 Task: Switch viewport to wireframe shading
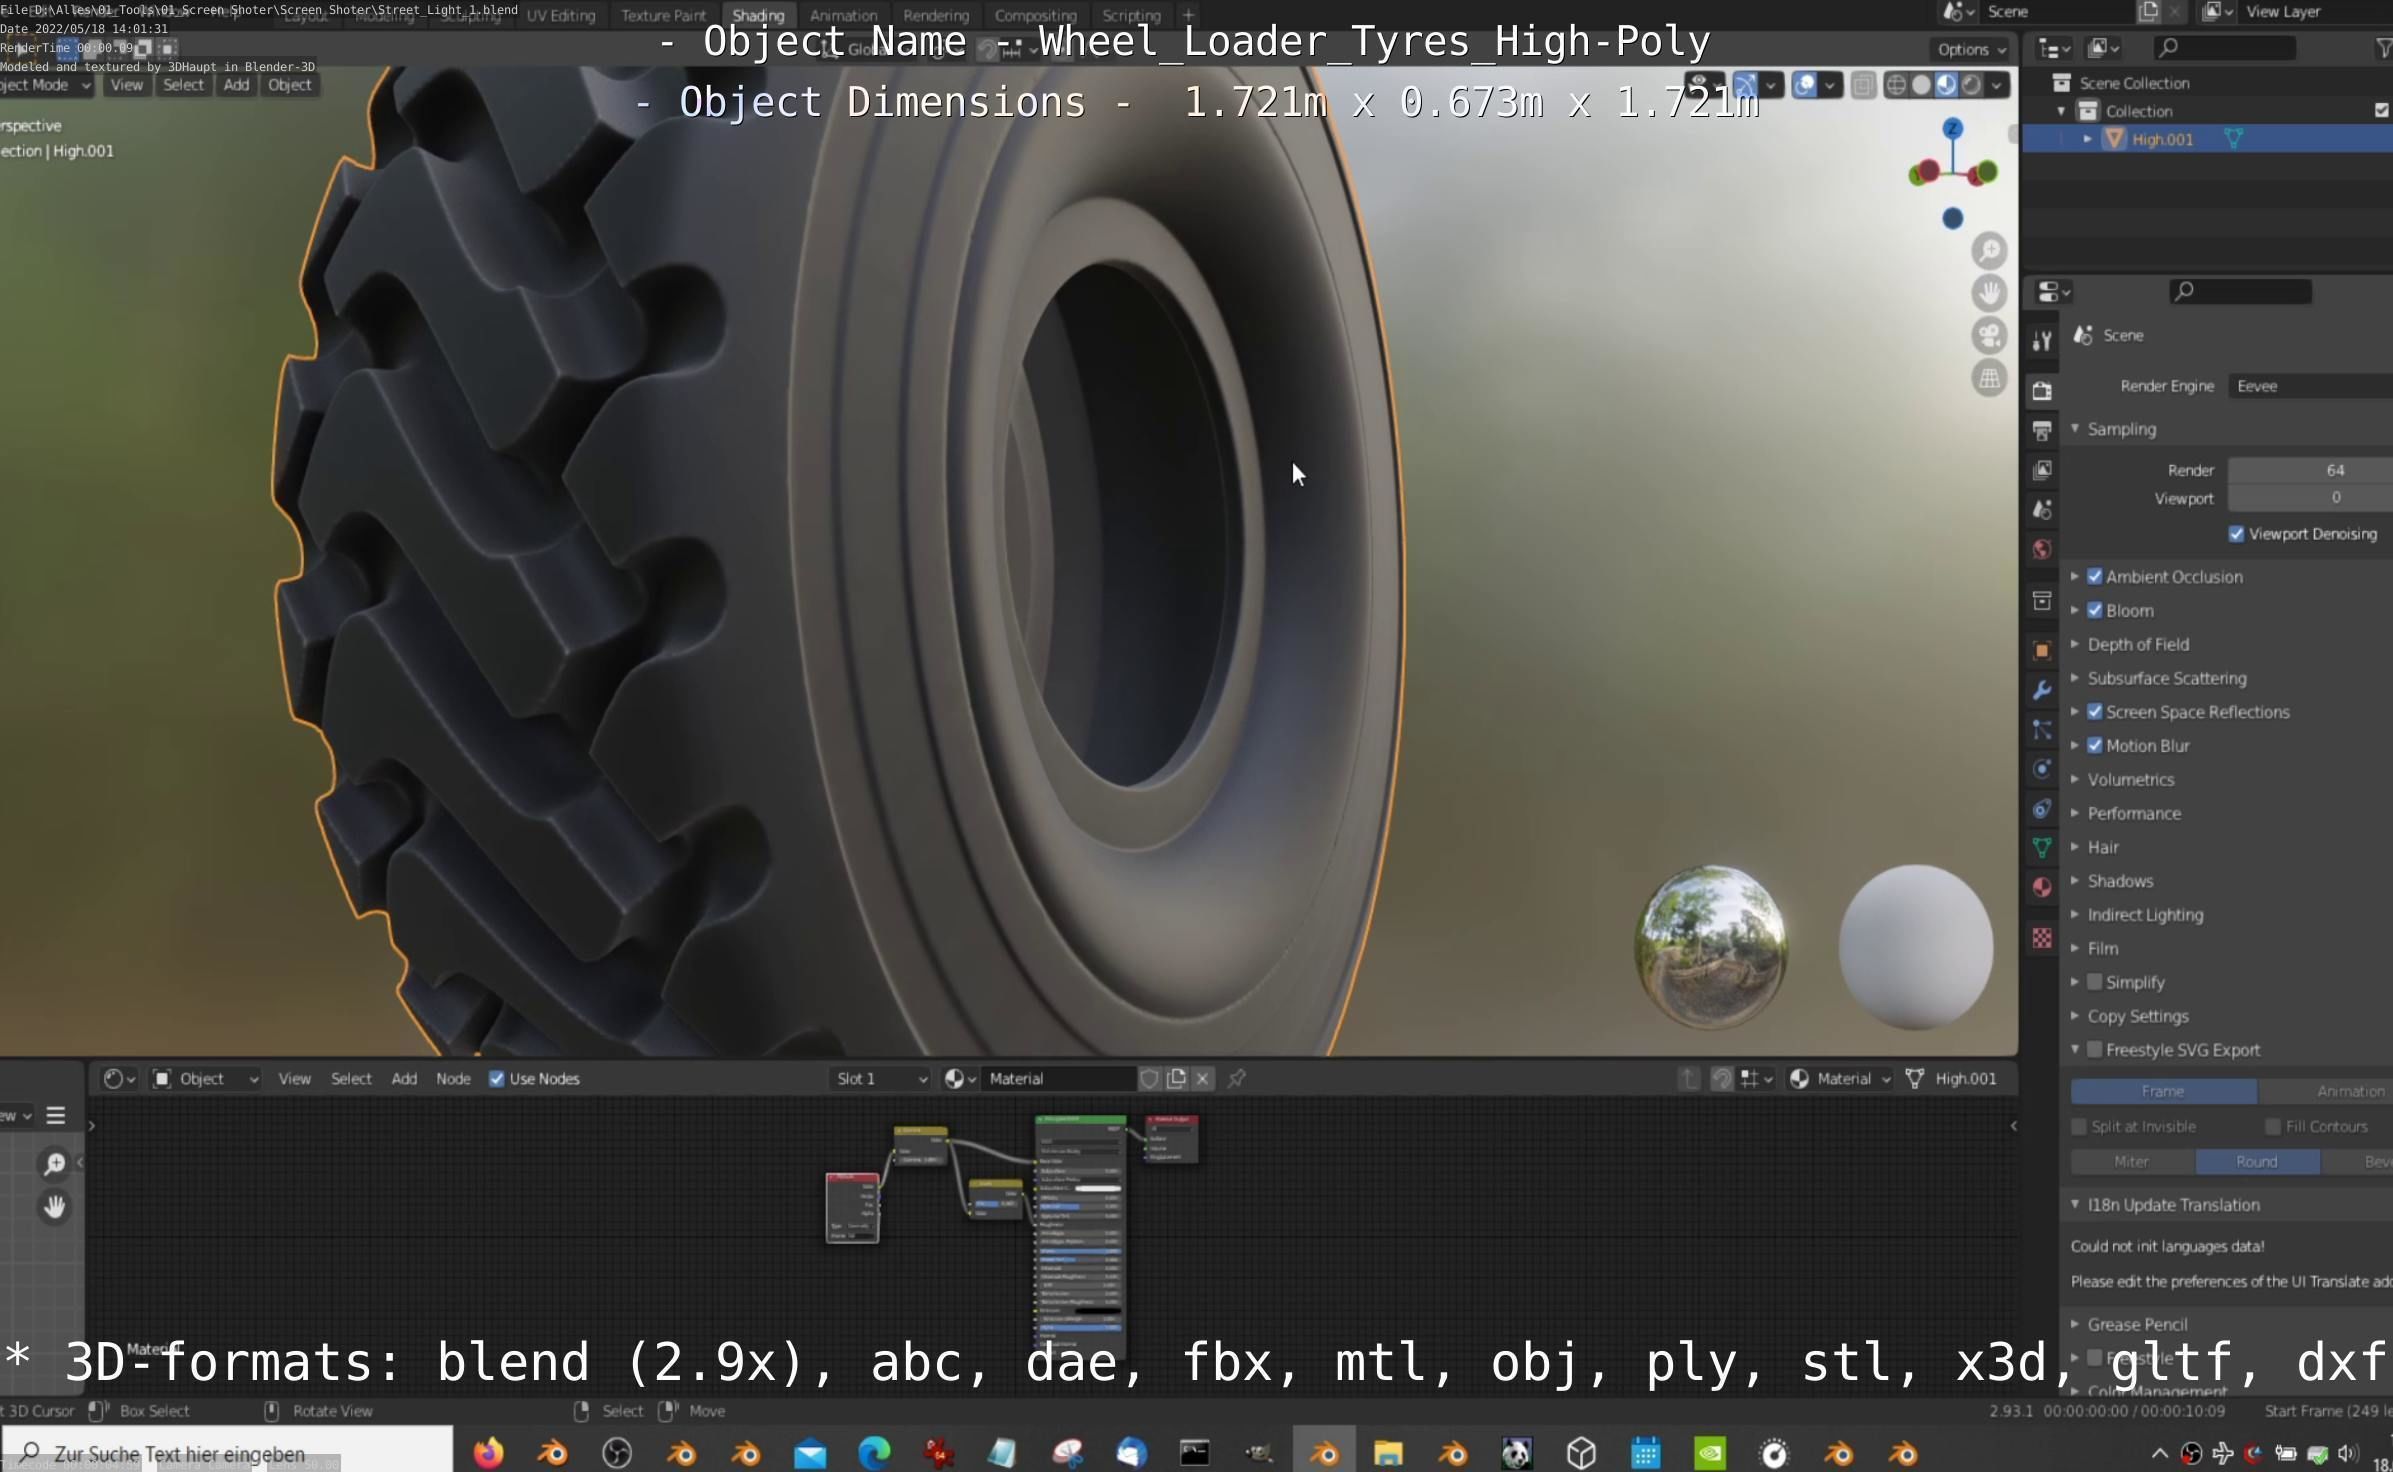(x=1896, y=85)
